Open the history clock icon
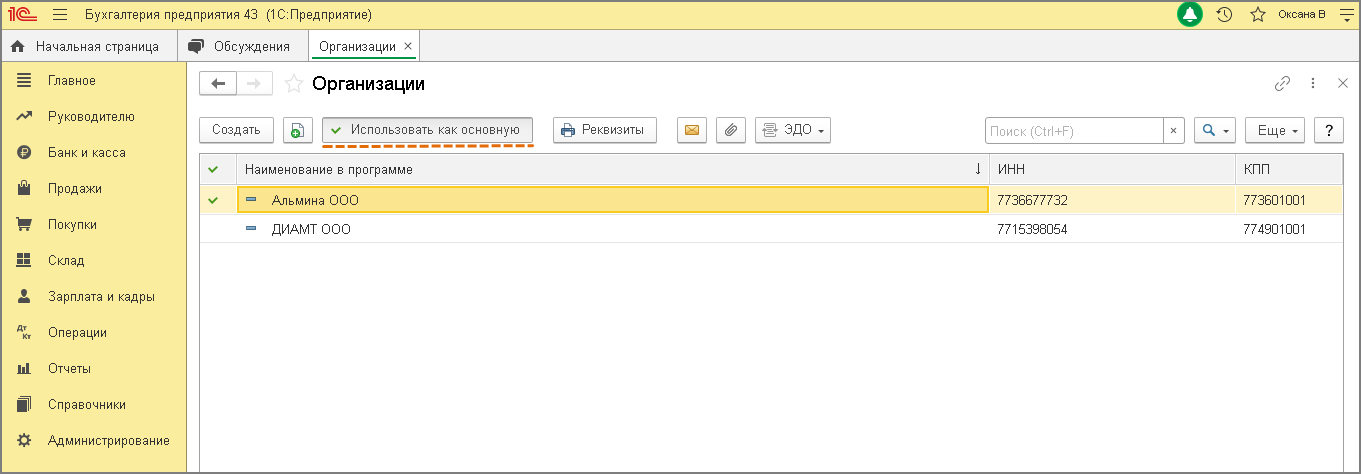Image resolution: width=1361 pixels, height=474 pixels. pyautogui.click(x=1224, y=15)
